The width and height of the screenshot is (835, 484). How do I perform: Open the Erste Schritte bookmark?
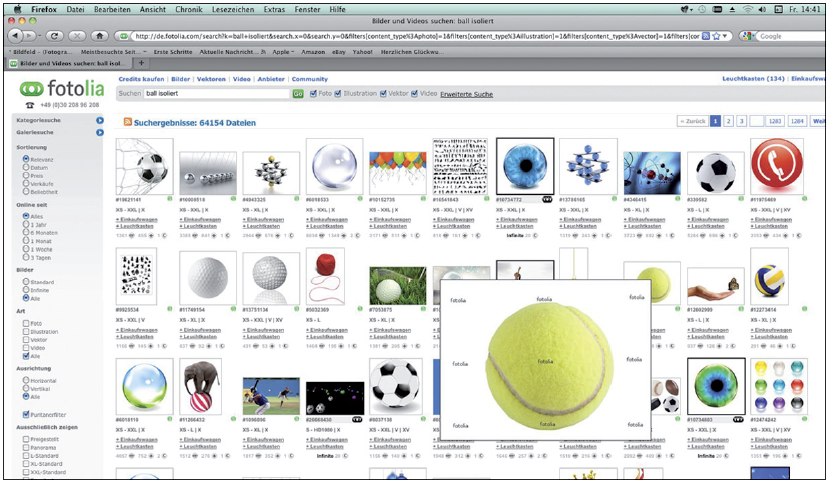173,52
